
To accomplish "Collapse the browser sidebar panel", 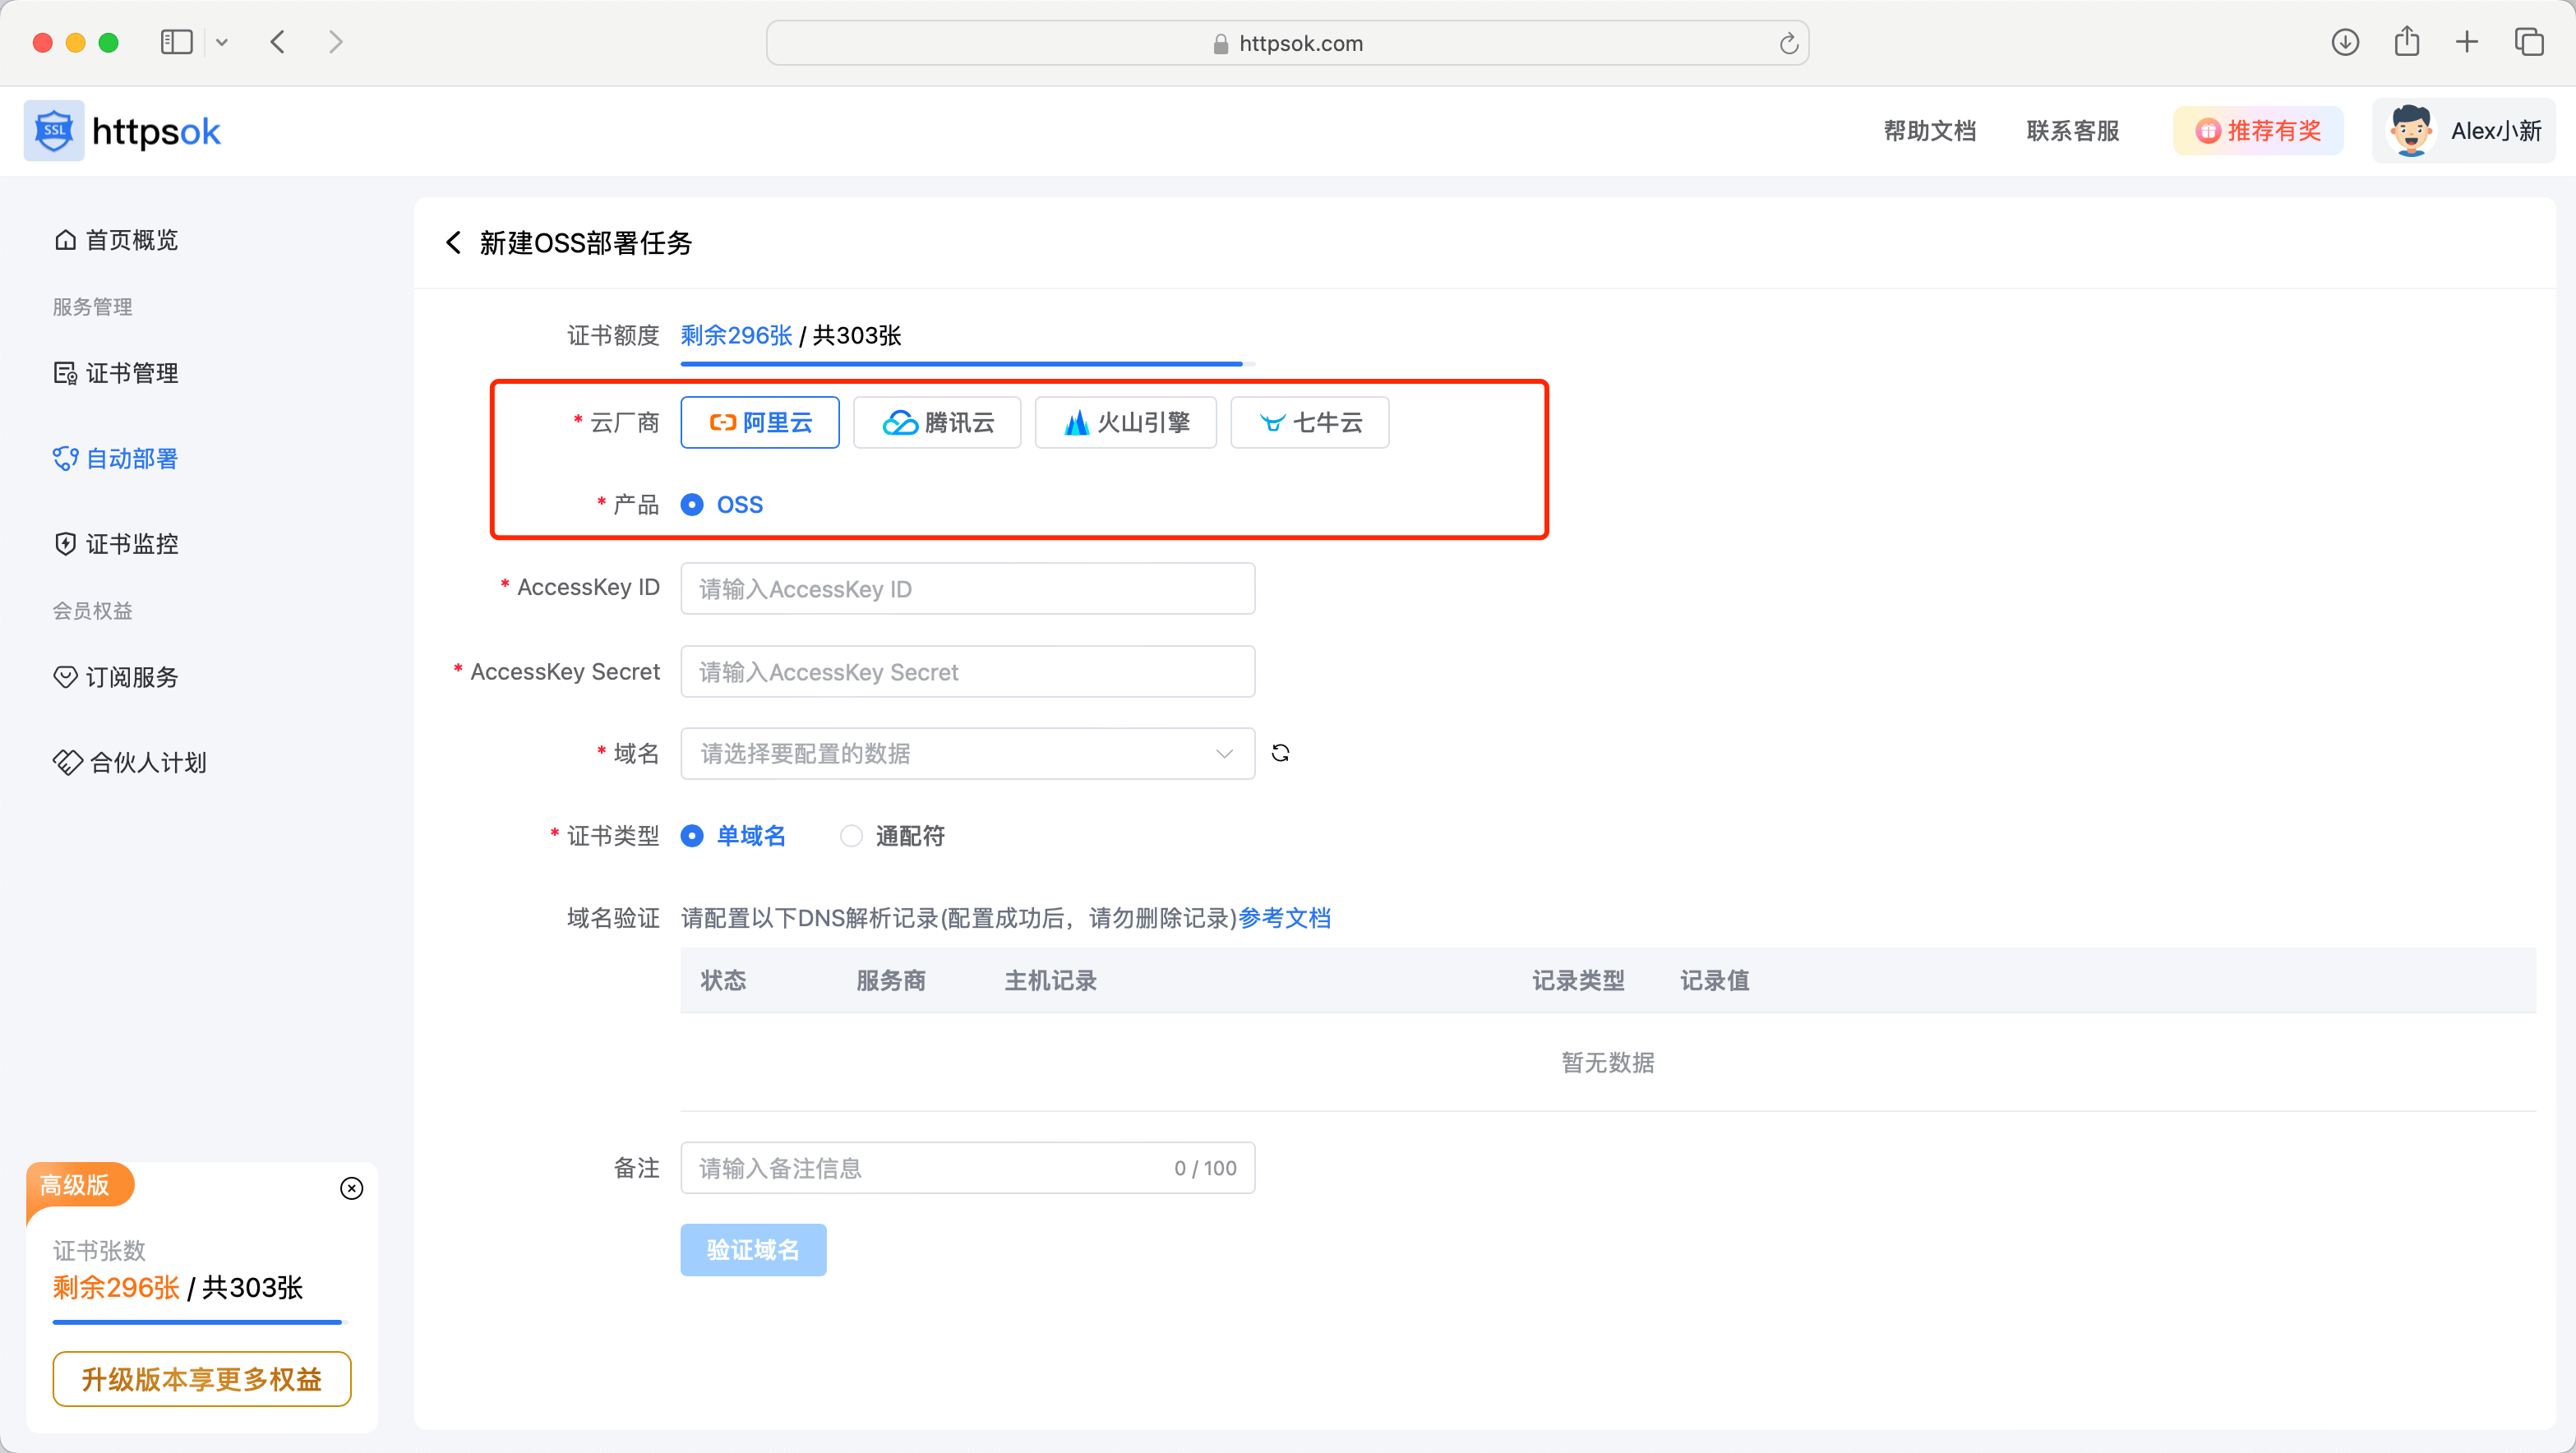I will [x=176, y=42].
